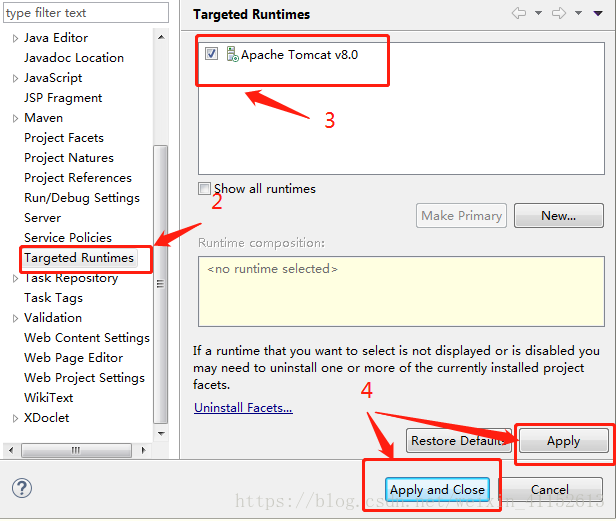This screenshot has height=521, width=616.
Task: Open Web Content Settings page
Action: (87, 338)
